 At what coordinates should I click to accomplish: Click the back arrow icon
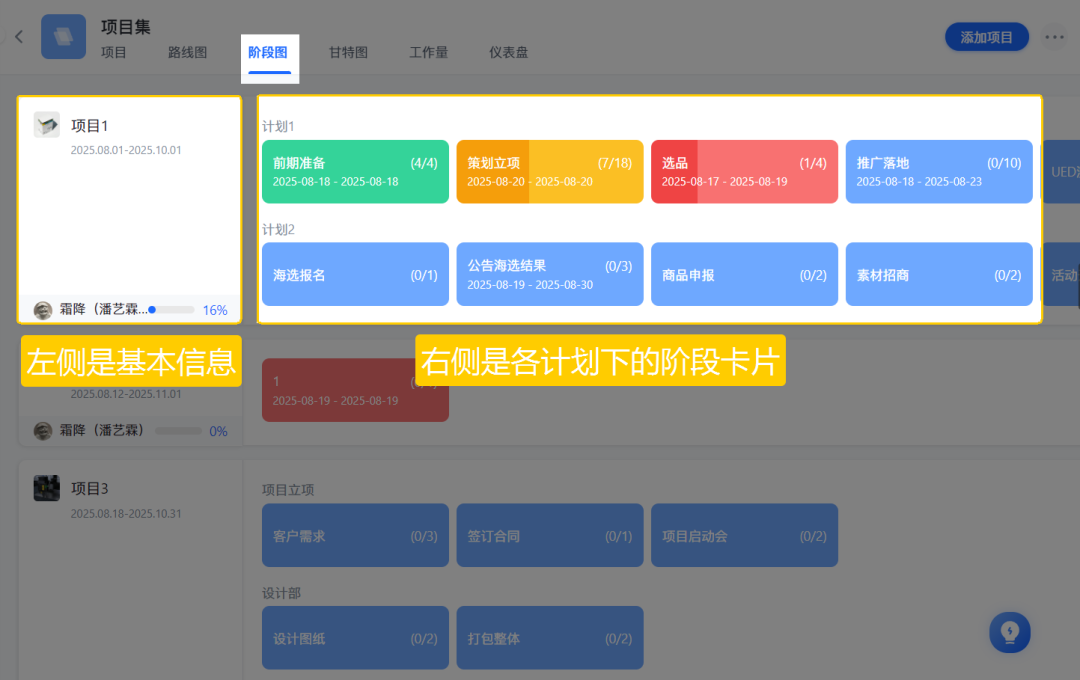18,37
